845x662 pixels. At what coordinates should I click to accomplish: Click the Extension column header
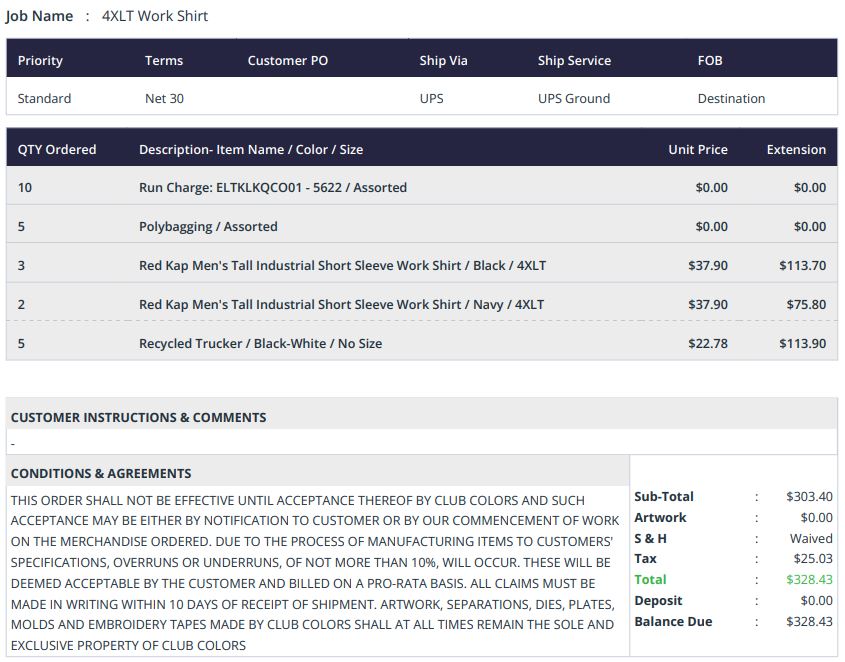pos(796,150)
